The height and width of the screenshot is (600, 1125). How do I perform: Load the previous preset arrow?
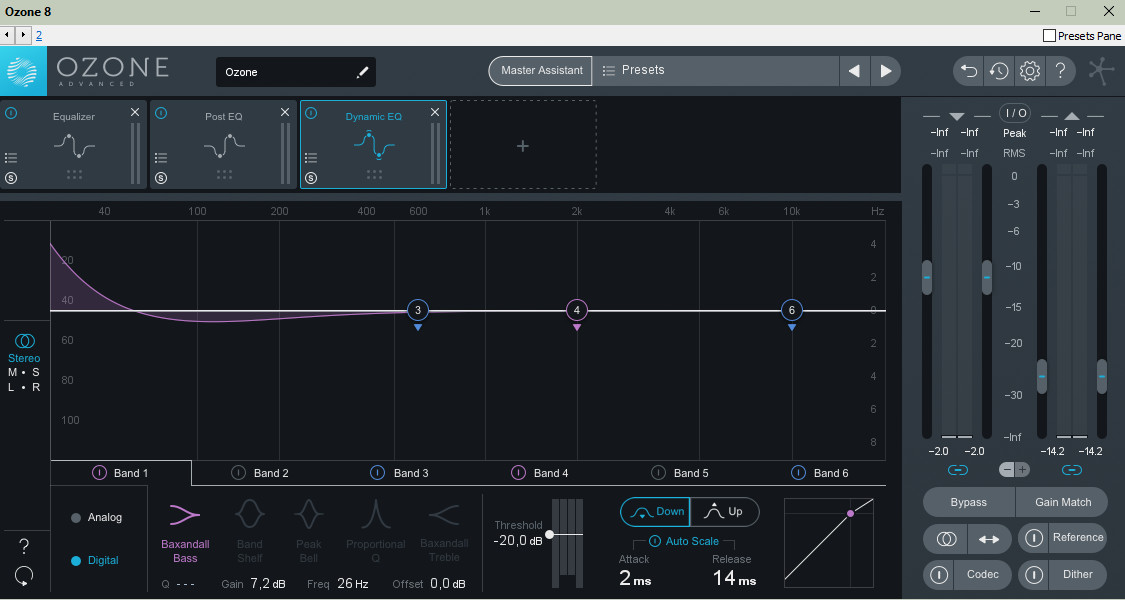pos(854,71)
